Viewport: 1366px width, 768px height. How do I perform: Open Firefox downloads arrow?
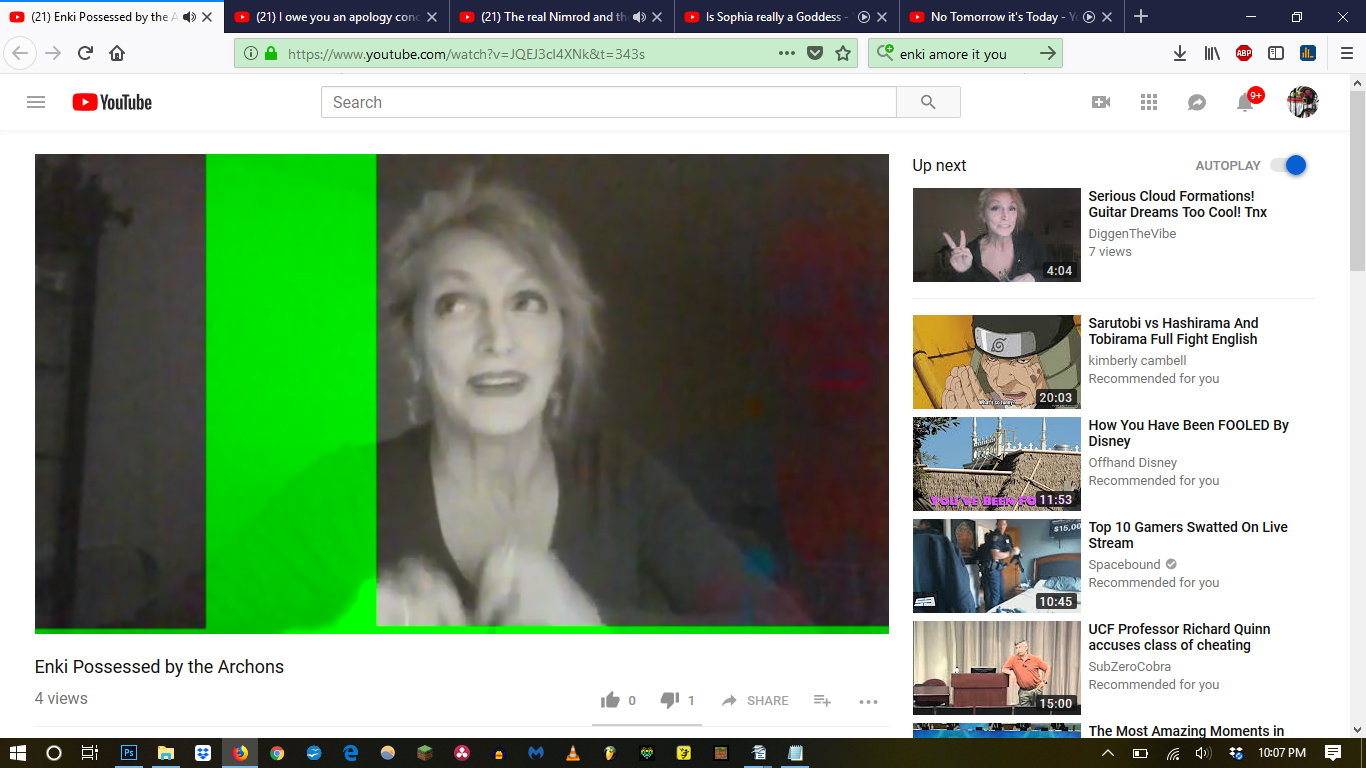tap(1180, 53)
